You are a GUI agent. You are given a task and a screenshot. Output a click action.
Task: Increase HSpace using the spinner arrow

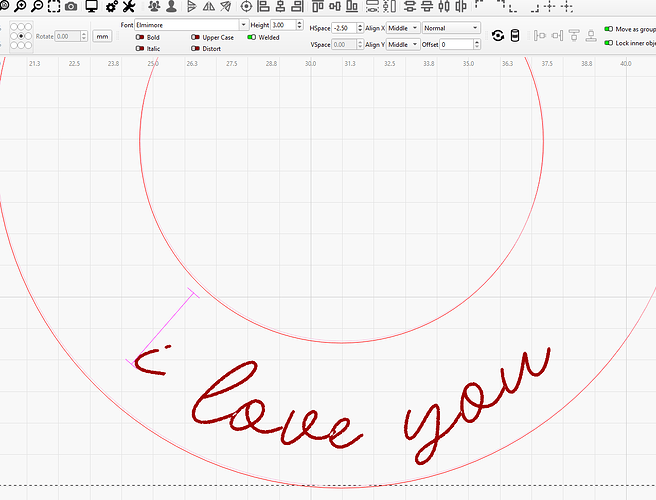360,25
